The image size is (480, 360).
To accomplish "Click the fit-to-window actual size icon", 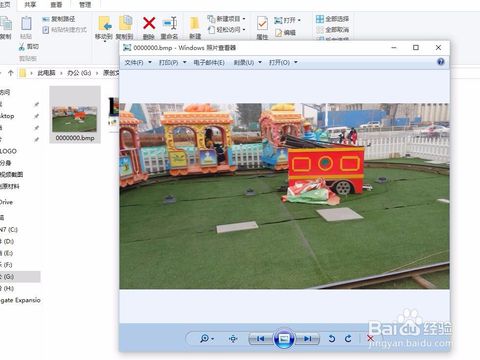I will (x=233, y=339).
